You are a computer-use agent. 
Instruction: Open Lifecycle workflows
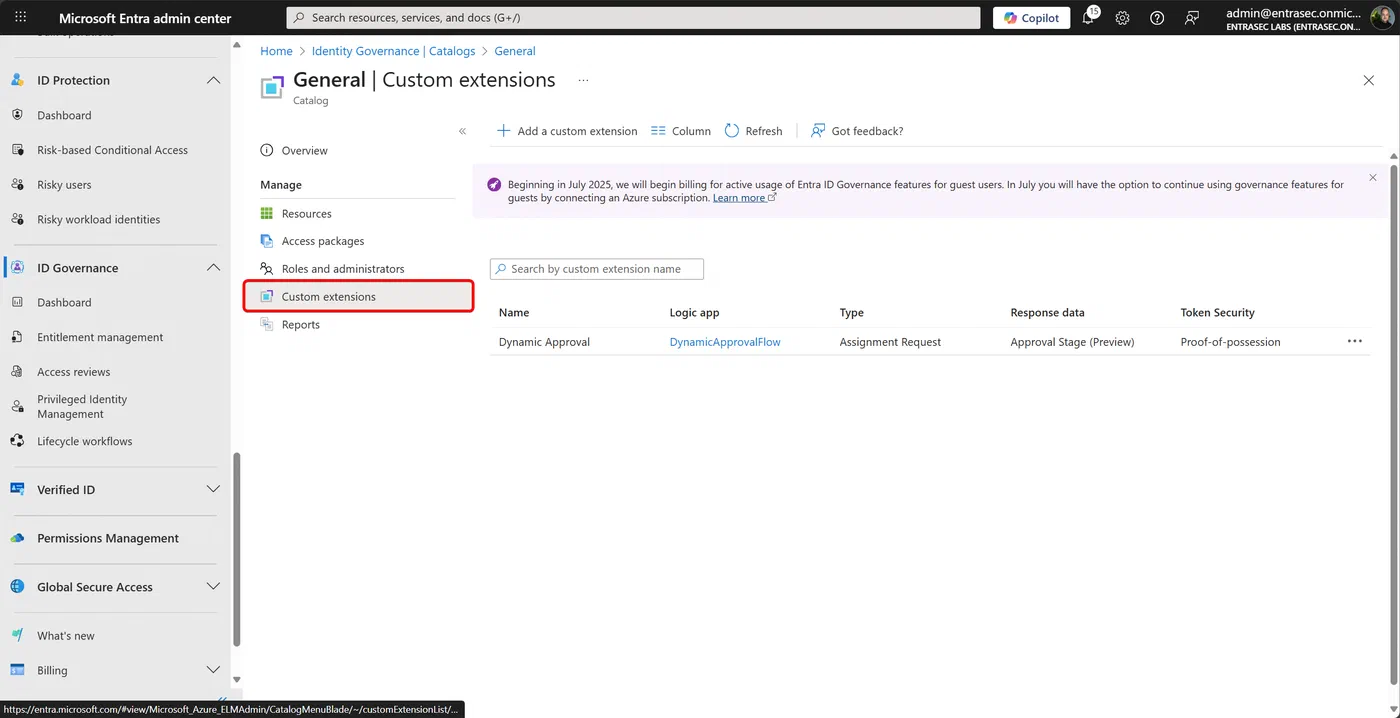pyautogui.click(x=85, y=441)
